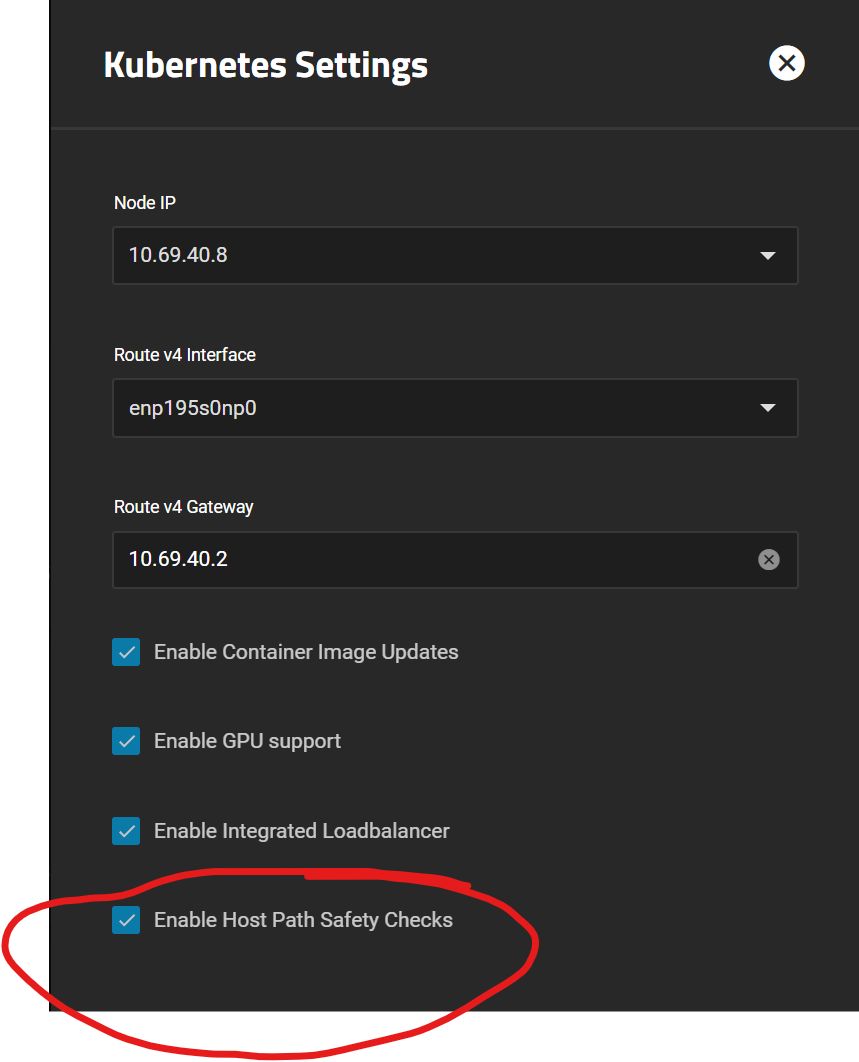
Task: Click the "Node IP" field label
Action: click(145, 203)
